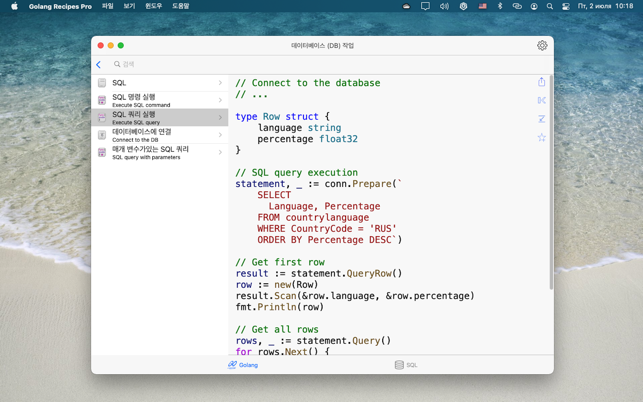Go back using the left chevron
The height and width of the screenshot is (402, 643).
[99, 65]
